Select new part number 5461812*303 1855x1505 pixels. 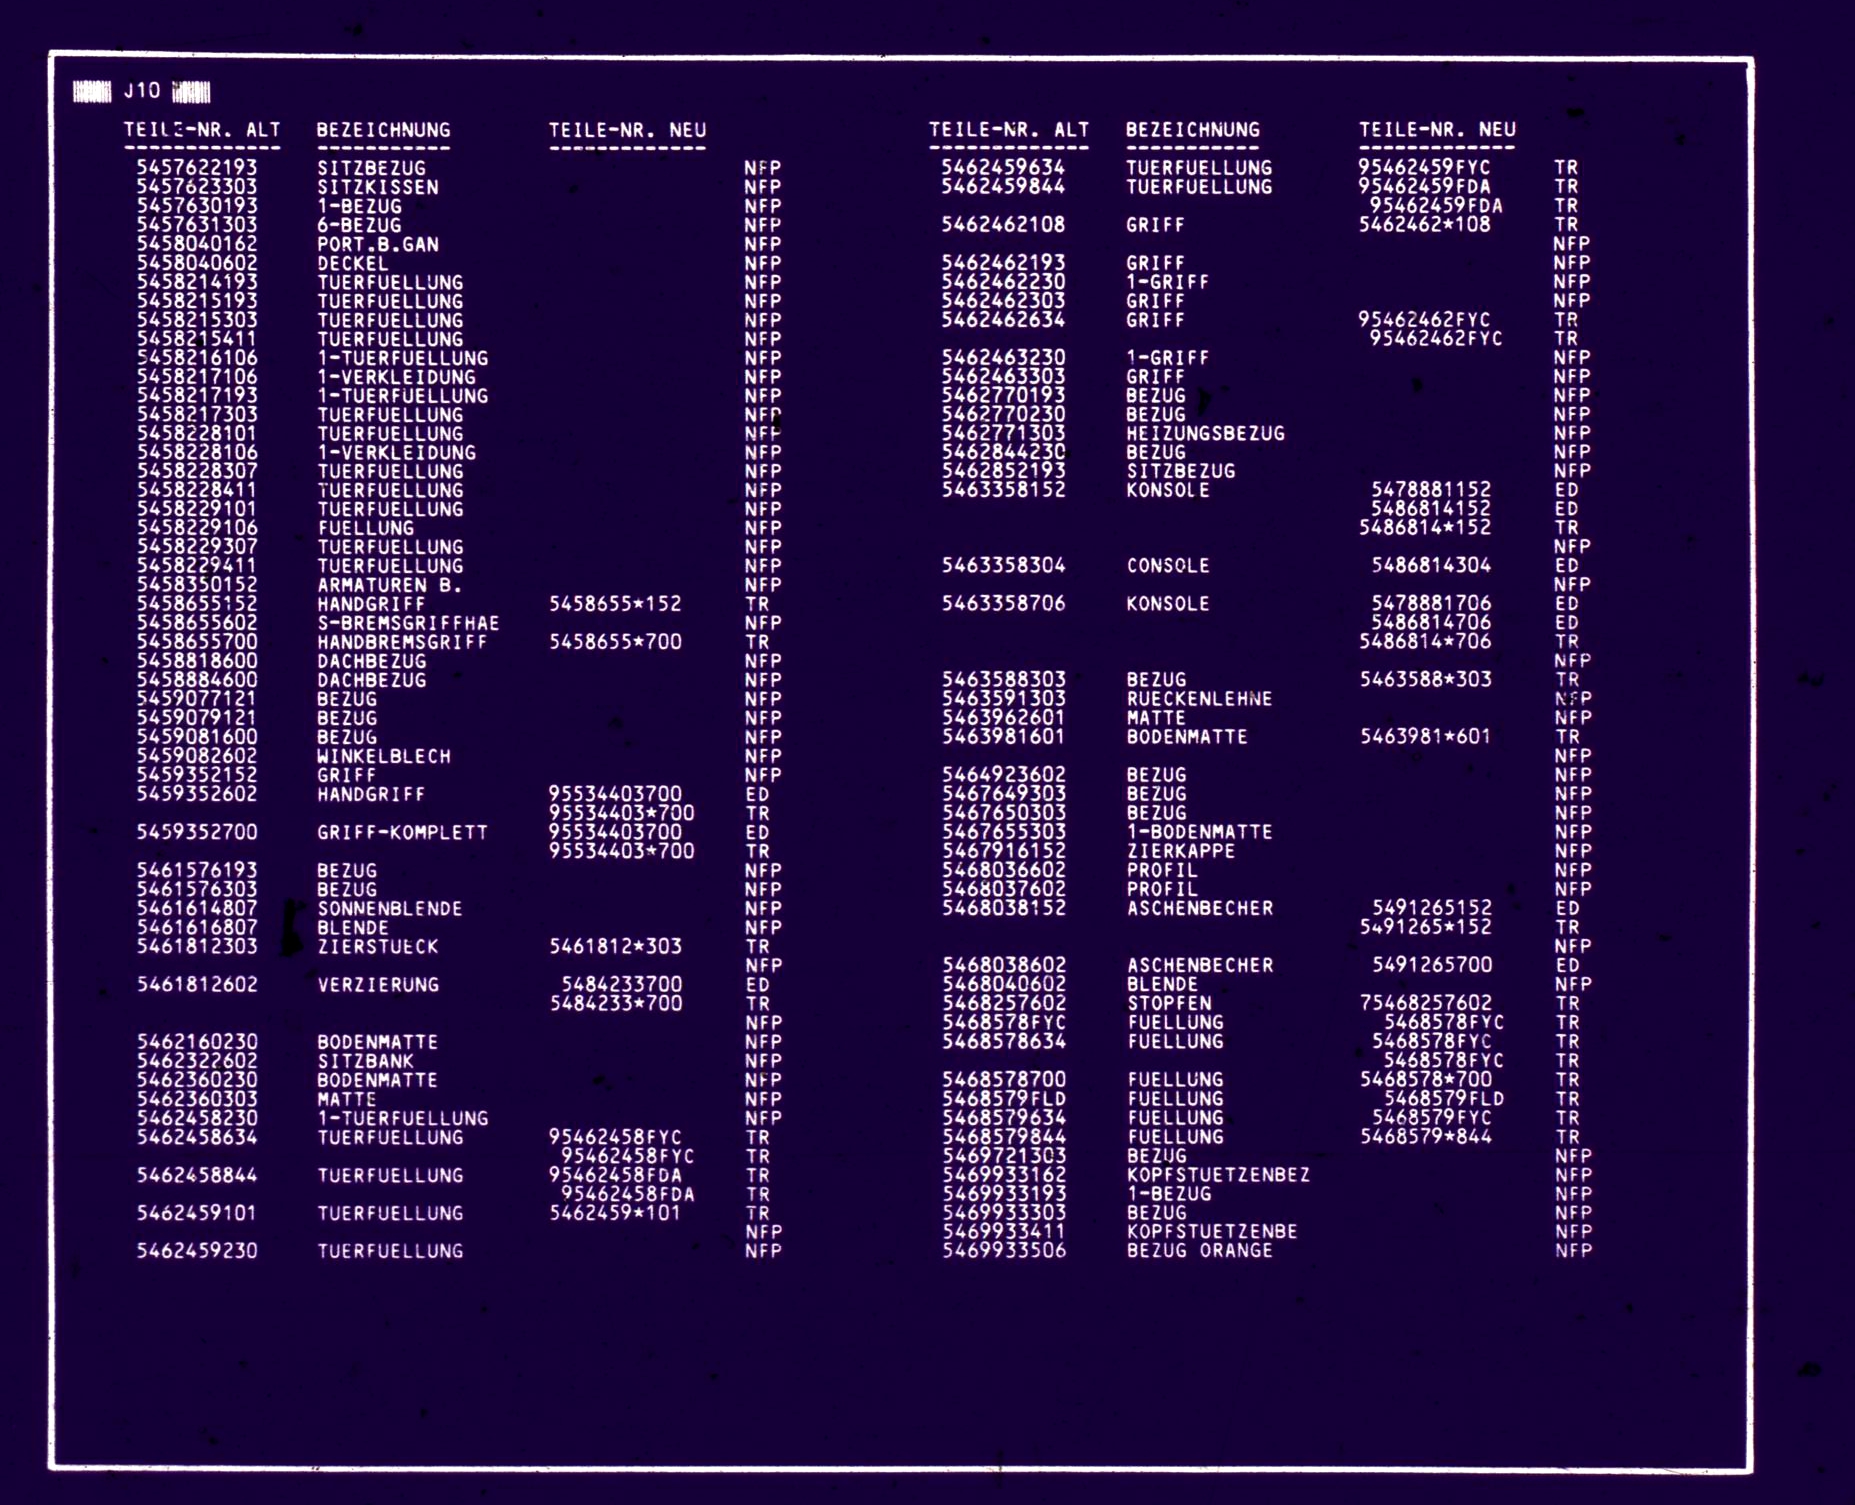pyautogui.click(x=615, y=946)
